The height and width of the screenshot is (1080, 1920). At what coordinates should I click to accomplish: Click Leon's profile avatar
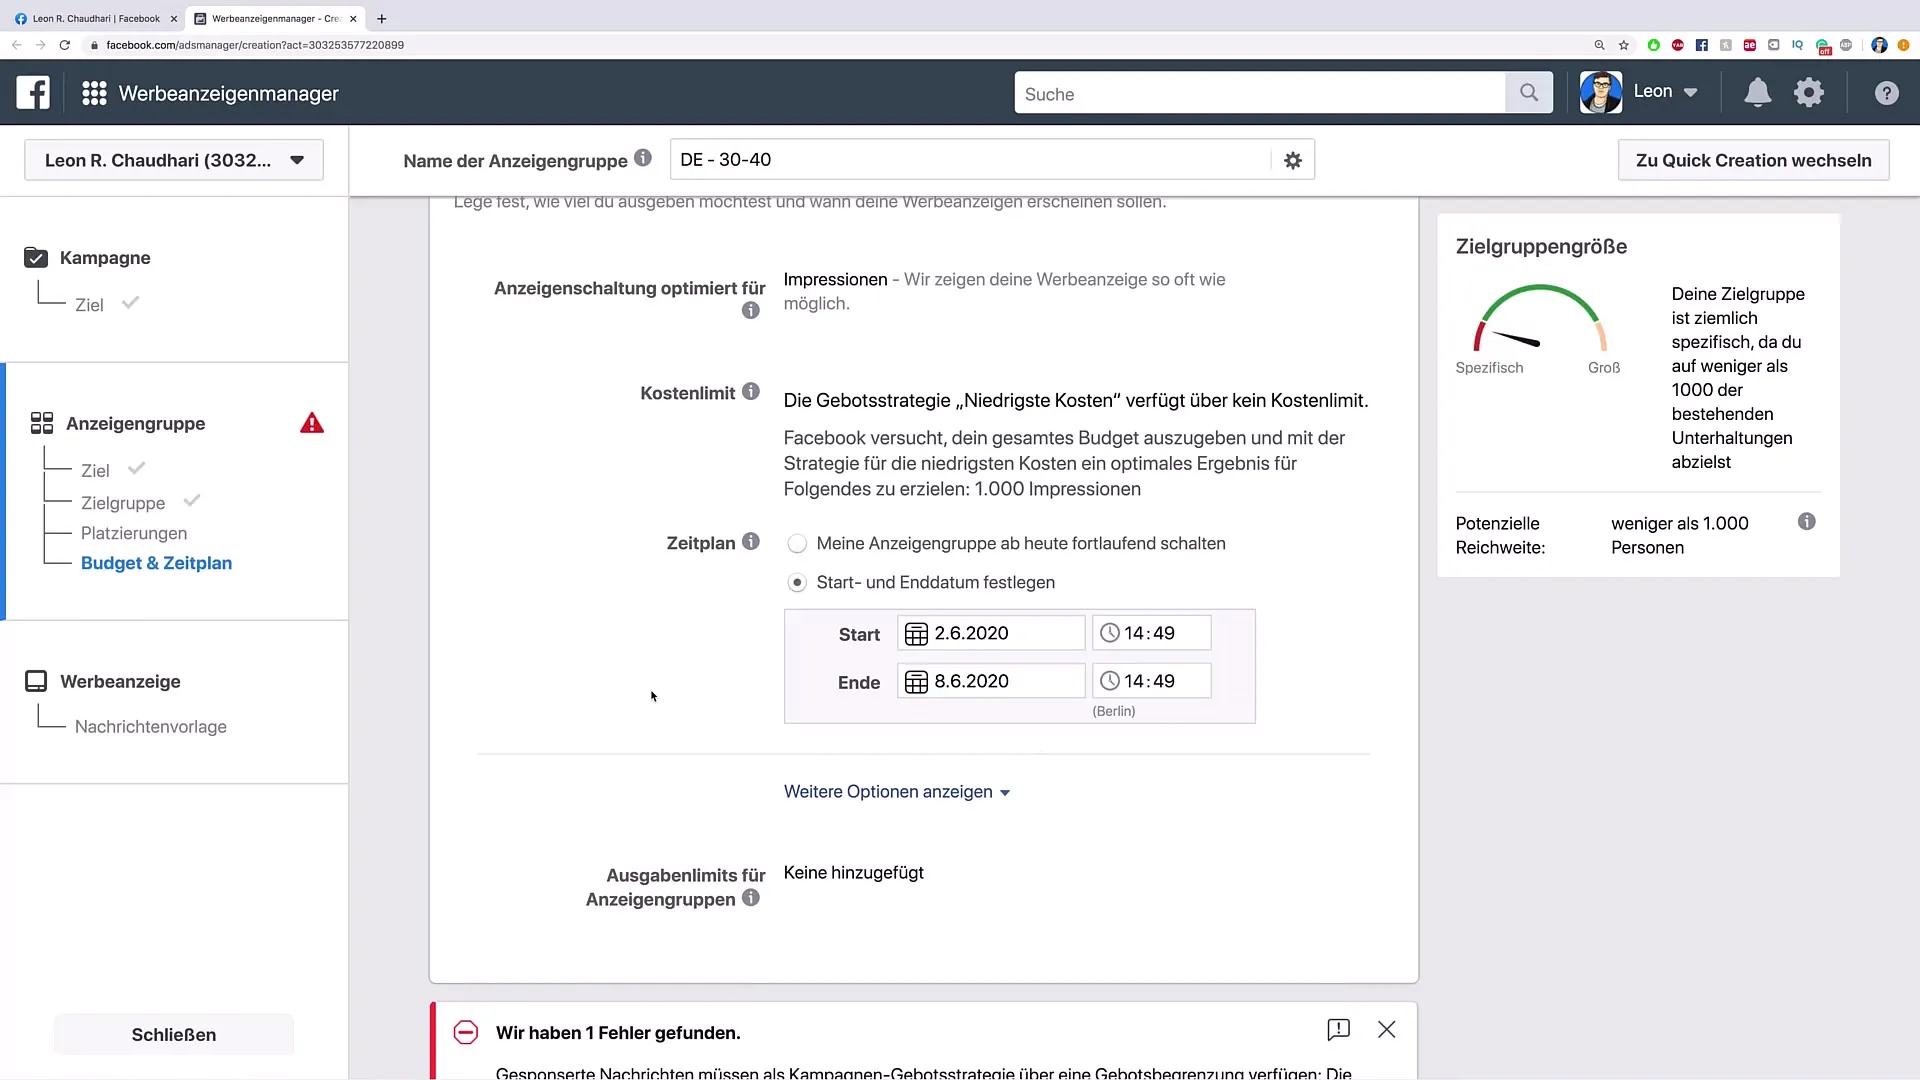pyautogui.click(x=1601, y=93)
